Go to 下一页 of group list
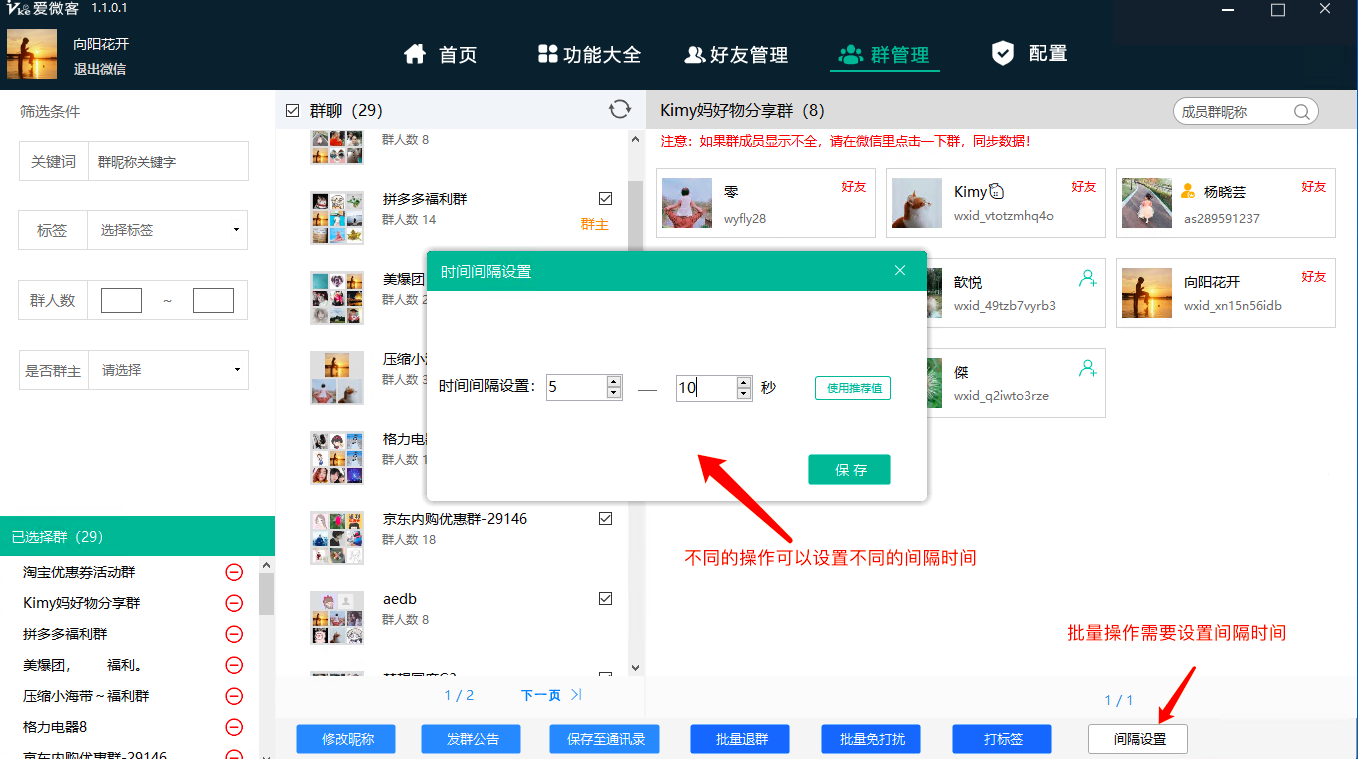 click(540, 695)
